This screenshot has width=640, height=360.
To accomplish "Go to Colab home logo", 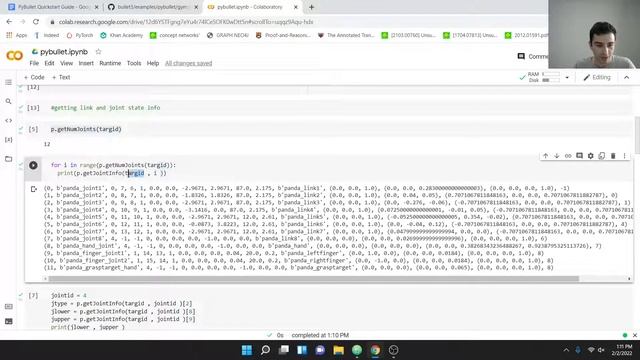I will (15, 56).
